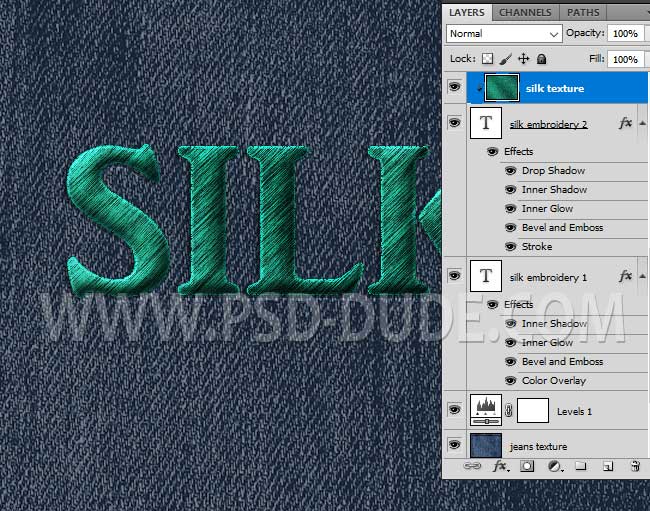Hide Inner Shadow on silk embroidery 2
This screenshot has height=511, width=650.
click(510, 190)
